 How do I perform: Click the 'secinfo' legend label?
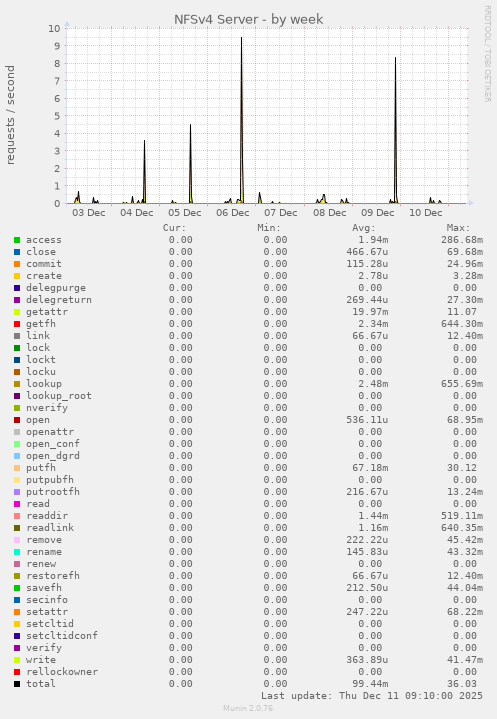(x=47, y=600)
